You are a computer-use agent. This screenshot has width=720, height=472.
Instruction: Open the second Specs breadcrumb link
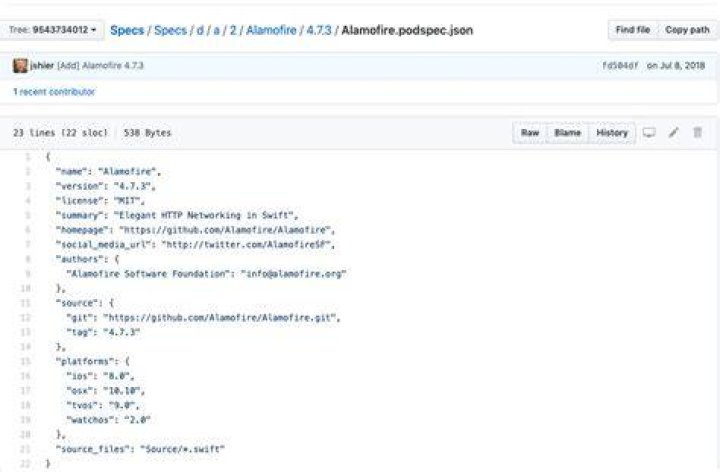click(x=170, y=30)
